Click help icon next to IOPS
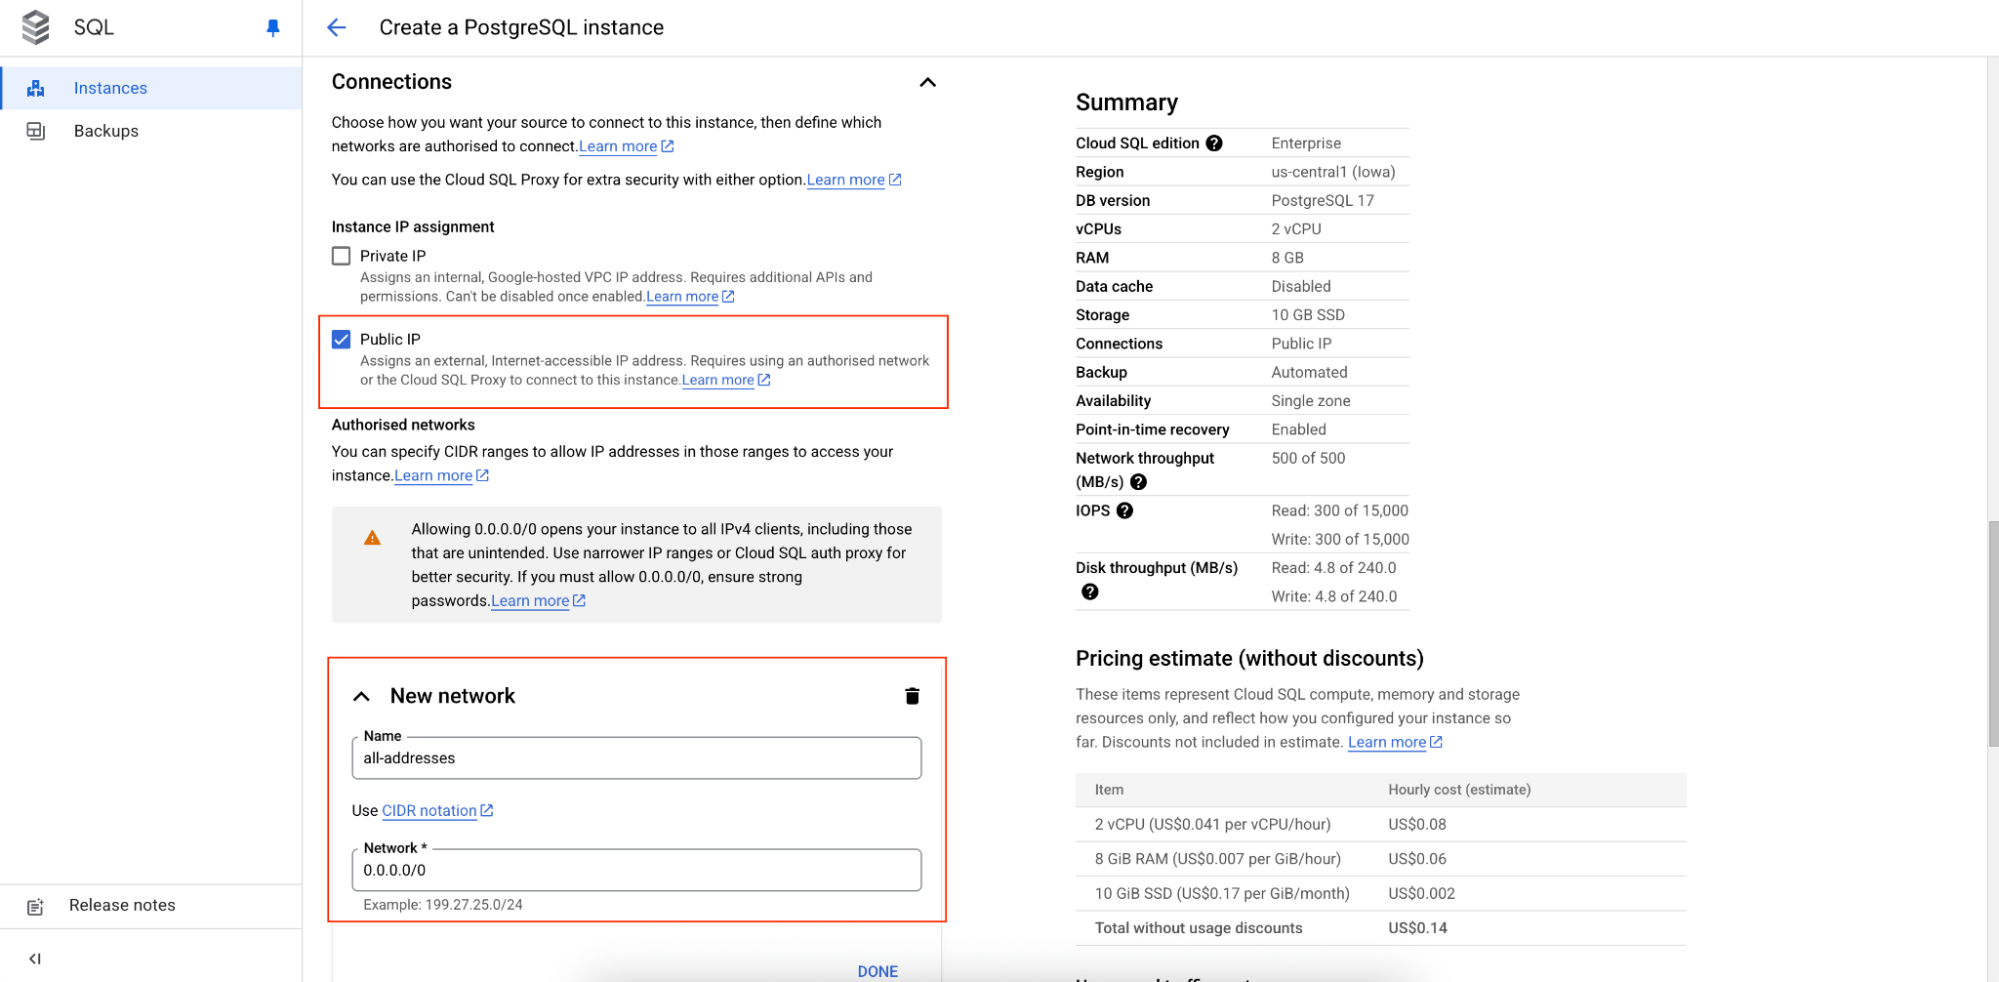 [1125, 511]
